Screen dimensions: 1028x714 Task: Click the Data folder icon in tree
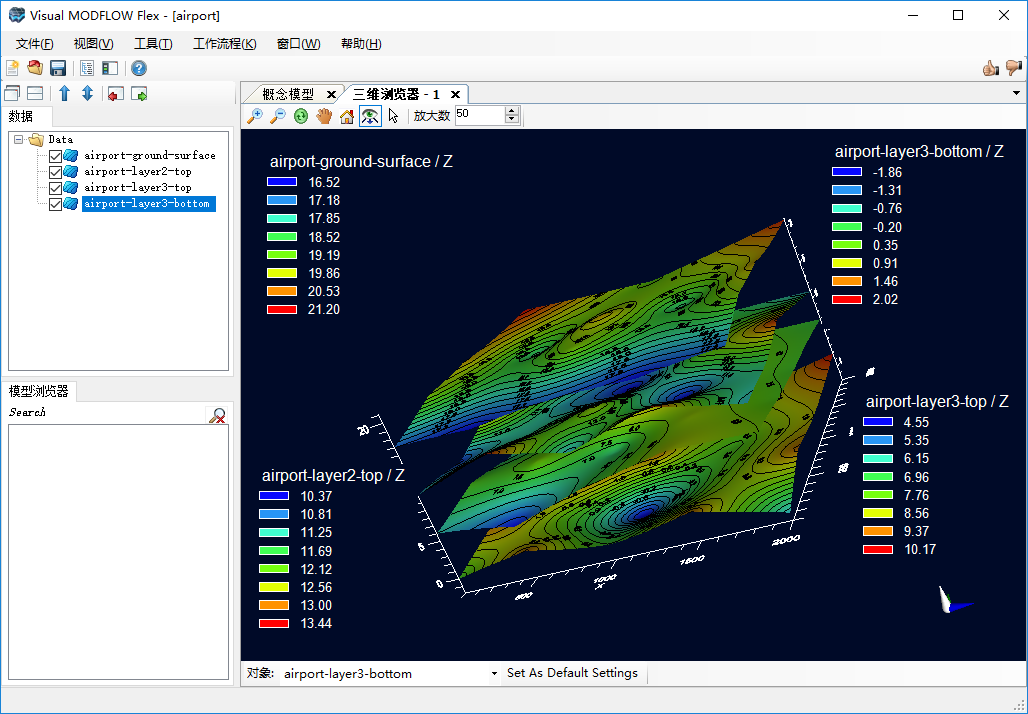pos(36,139)
